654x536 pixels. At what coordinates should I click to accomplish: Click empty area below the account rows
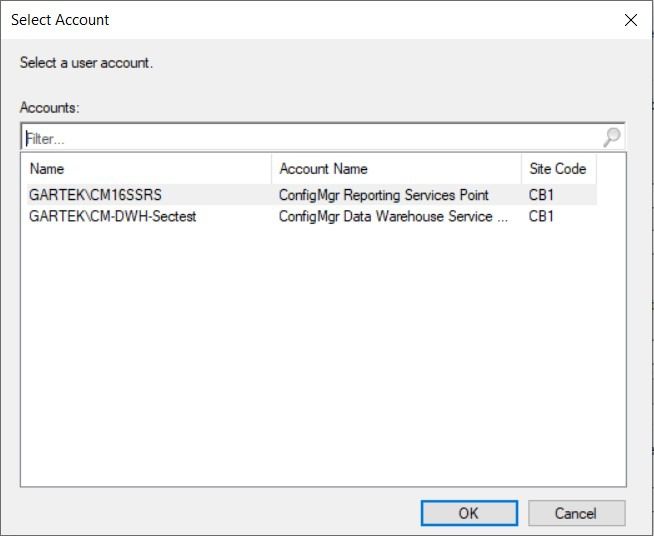click(x=320, y=360)
